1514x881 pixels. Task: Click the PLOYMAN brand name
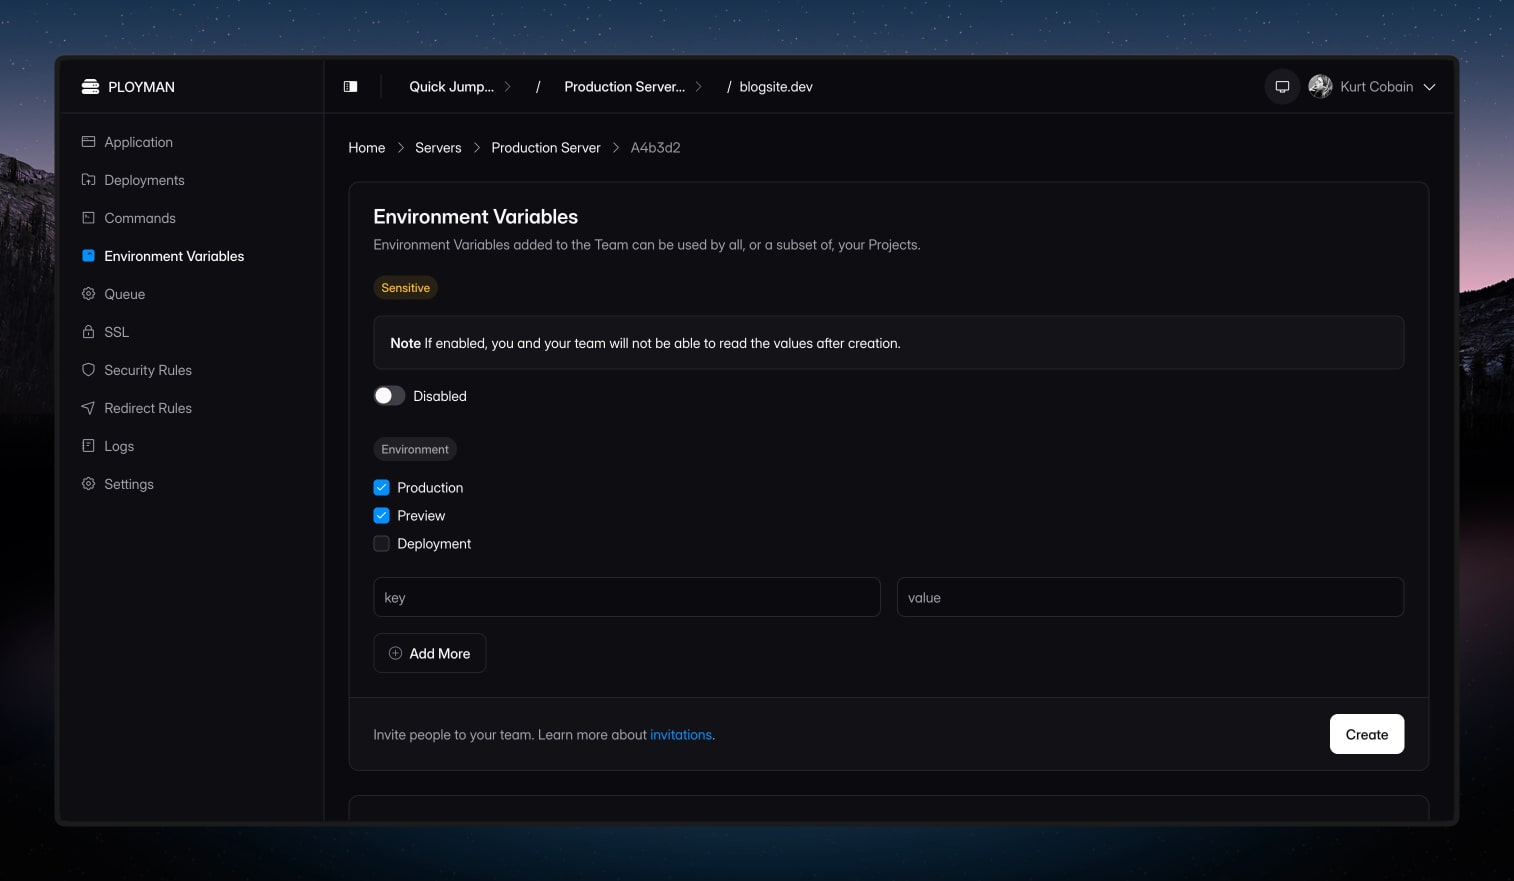(141, 87)
